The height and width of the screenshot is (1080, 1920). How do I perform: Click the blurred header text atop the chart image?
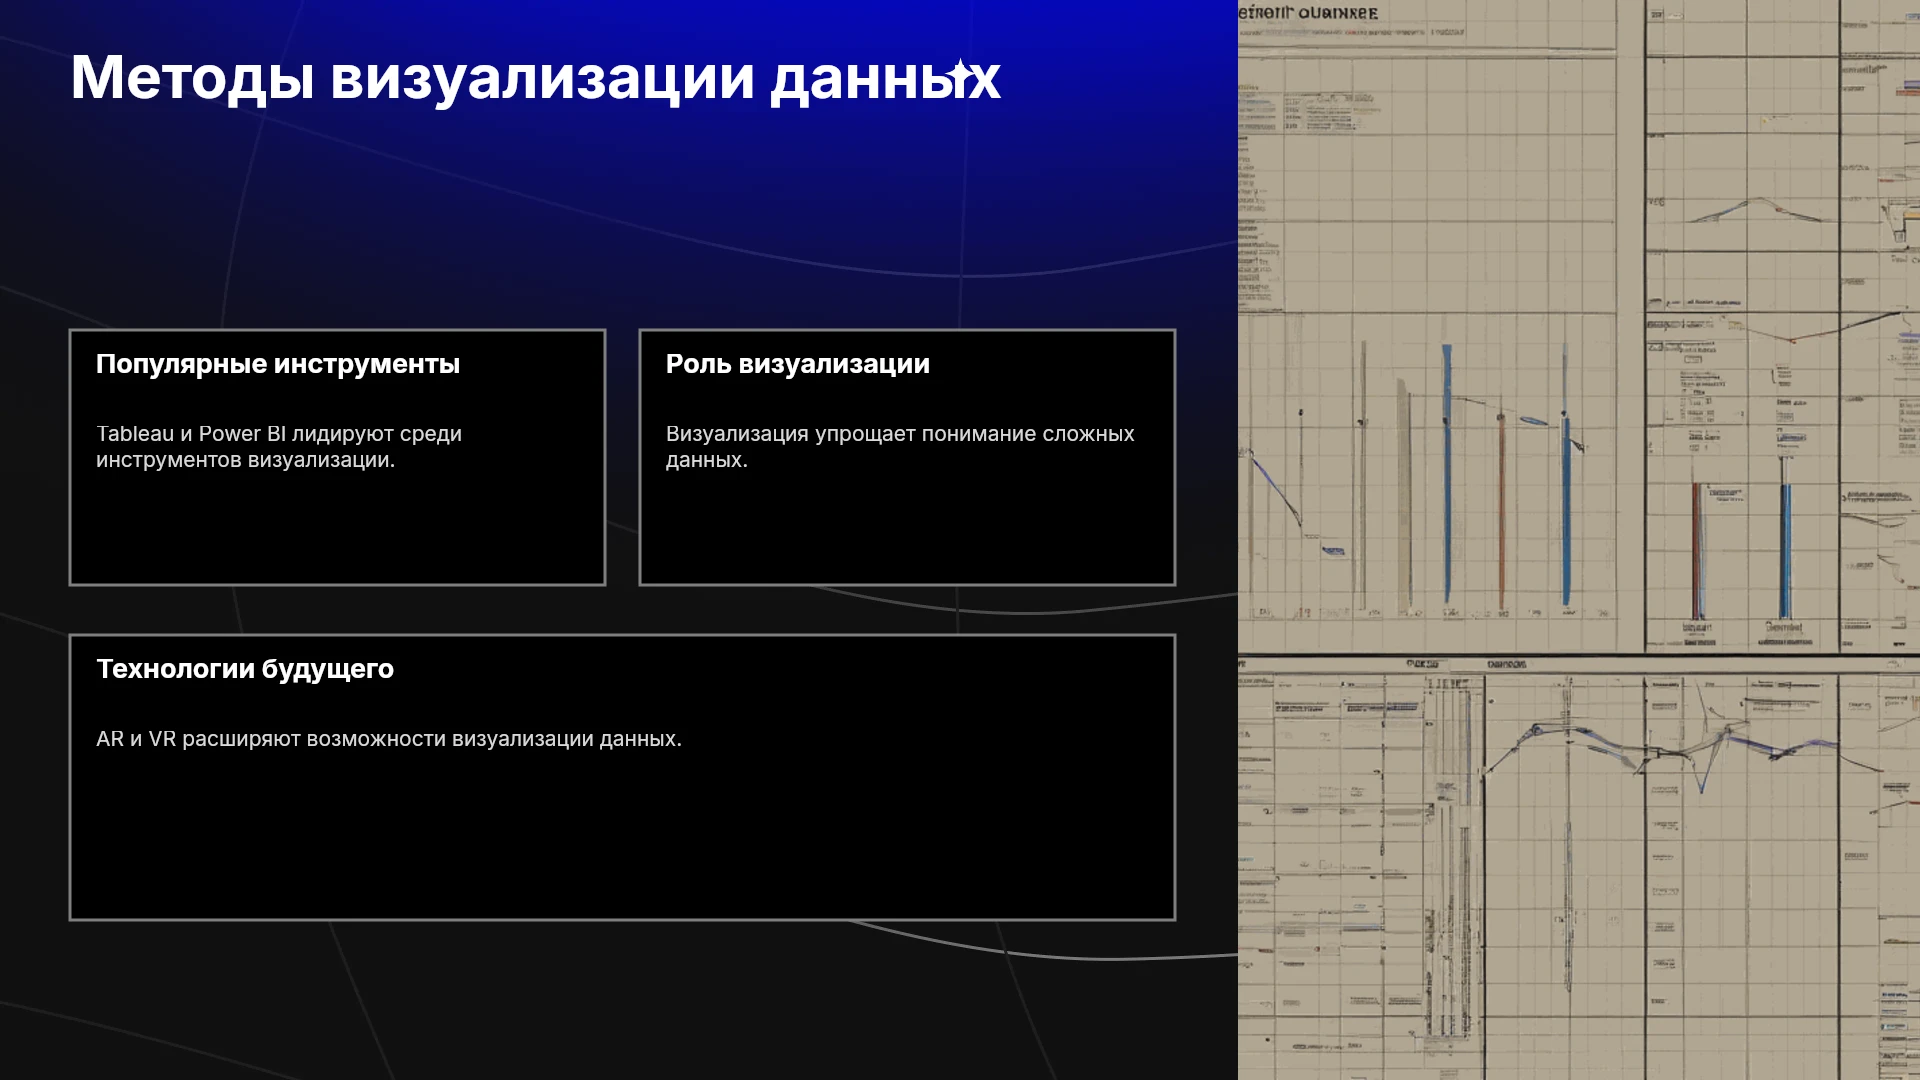click(1308, 13)
